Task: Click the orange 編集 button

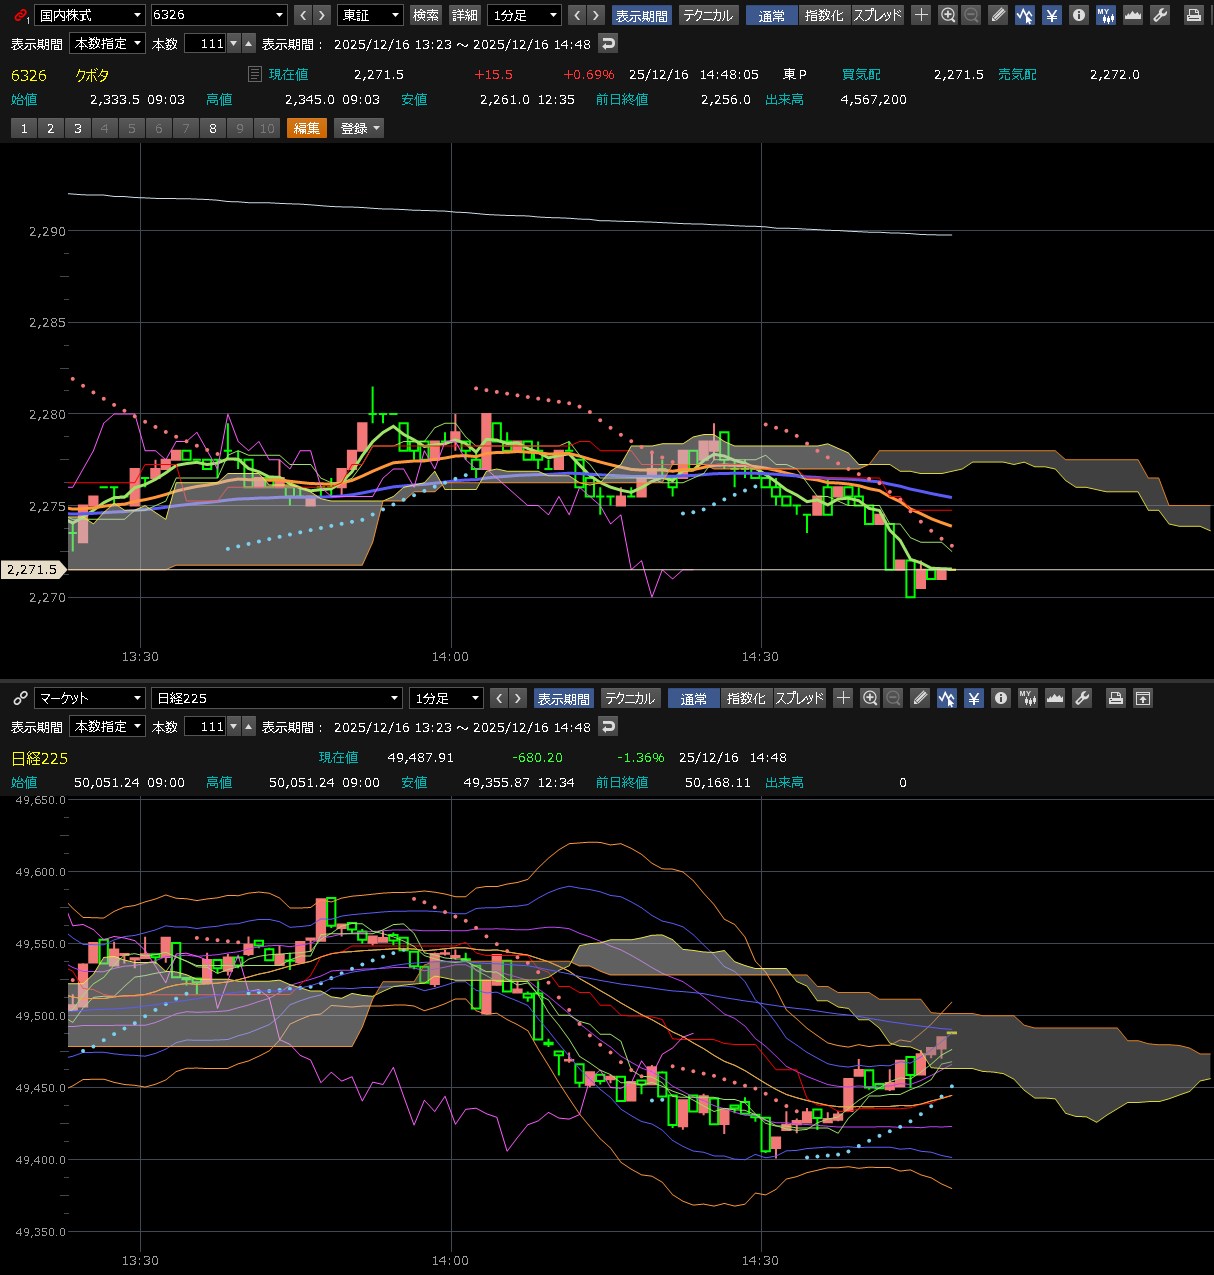Action: pyautogui.click(x=307, y=128)
